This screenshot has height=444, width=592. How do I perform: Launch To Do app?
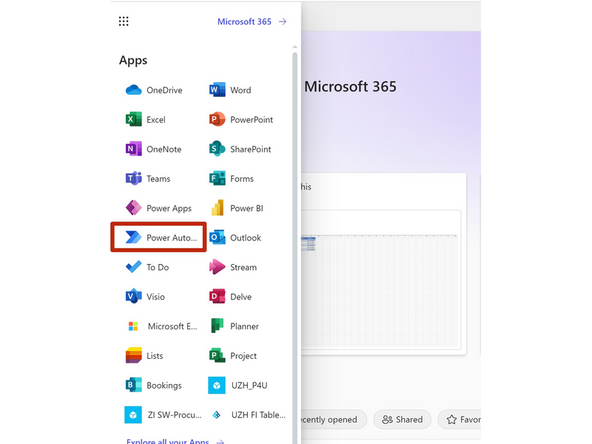click(x=147, y=267)
